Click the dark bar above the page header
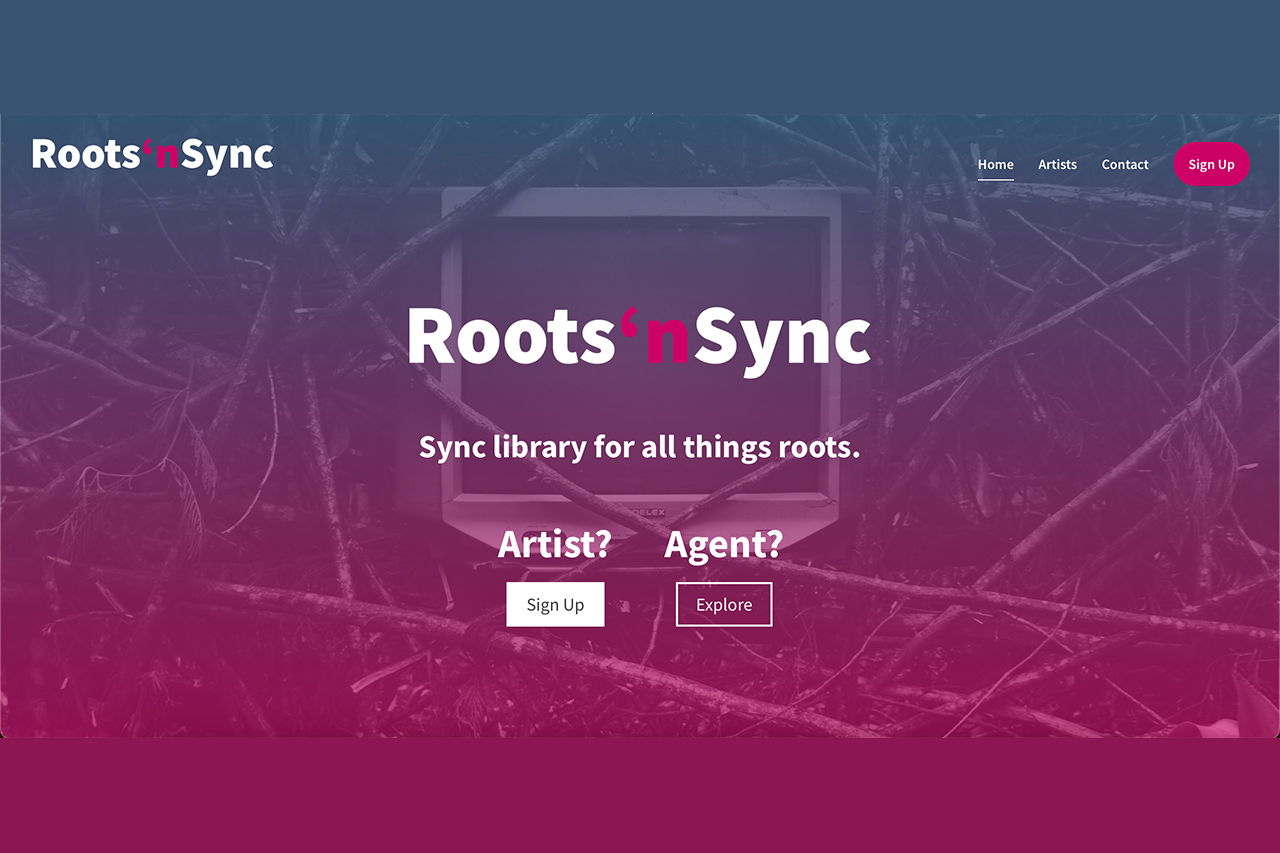Screen dimensions: 1280x853 point(640,55)
